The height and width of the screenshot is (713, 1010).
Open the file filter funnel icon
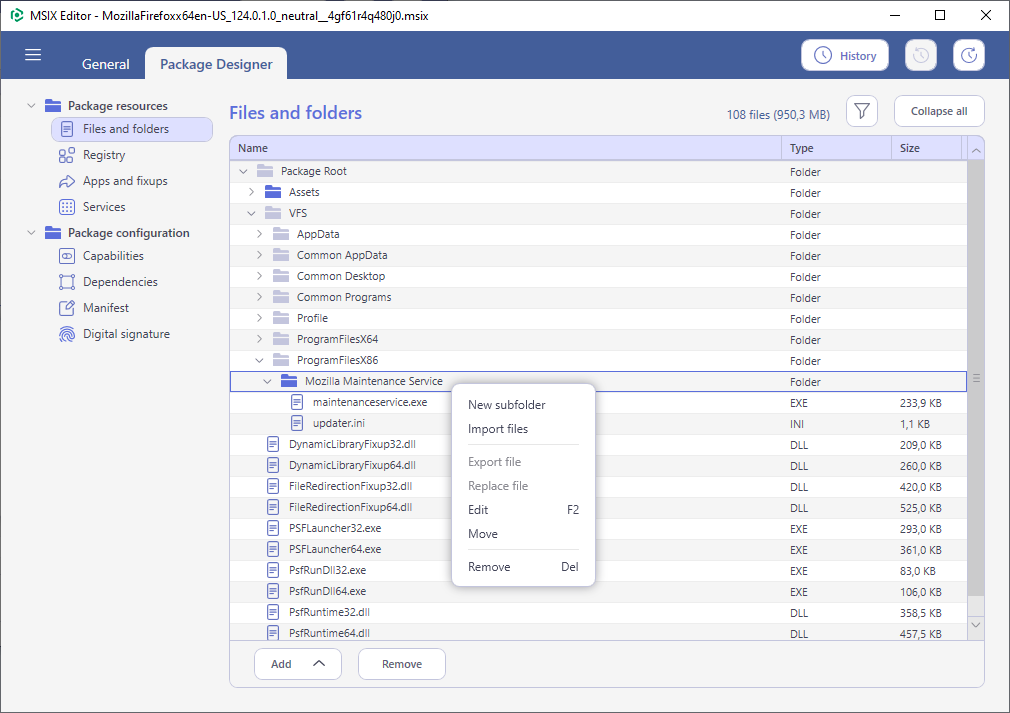pos(862,111)
